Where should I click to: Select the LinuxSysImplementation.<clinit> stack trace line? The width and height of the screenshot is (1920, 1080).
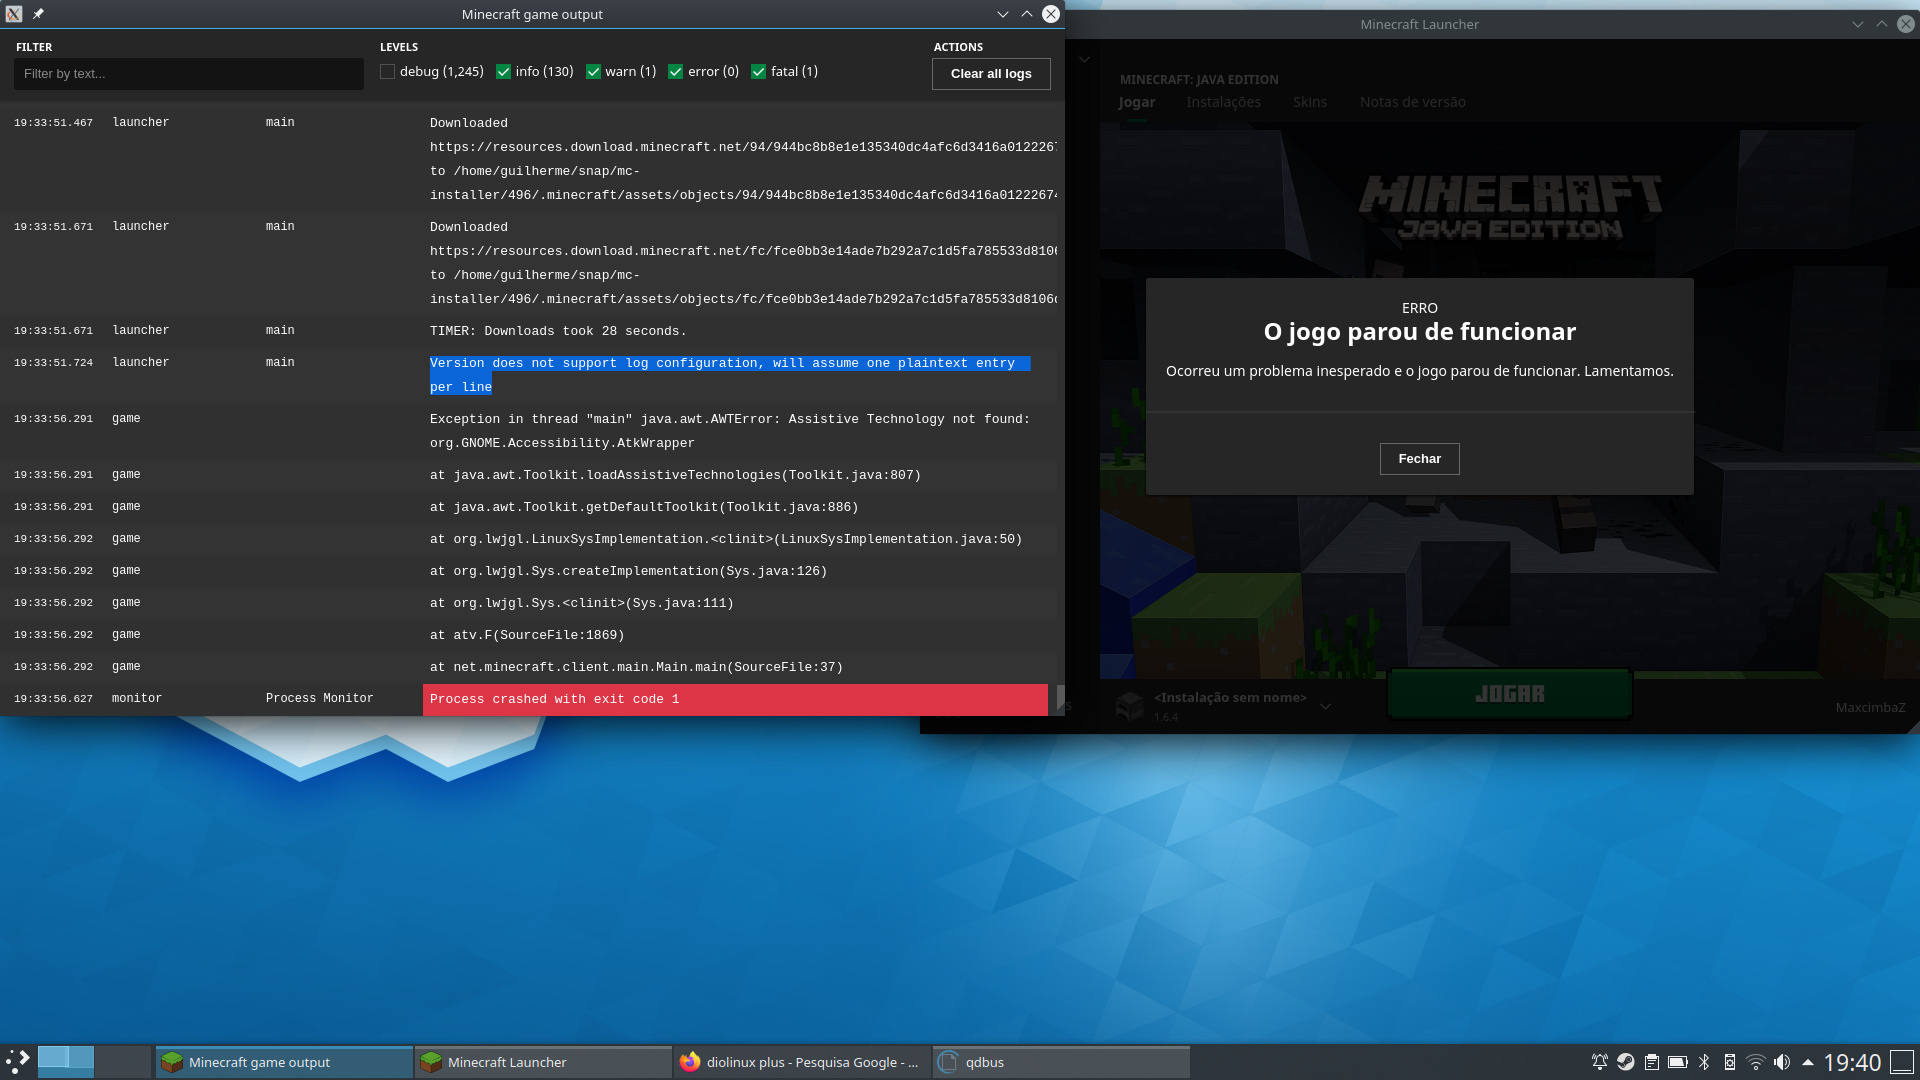coord(726,539)
